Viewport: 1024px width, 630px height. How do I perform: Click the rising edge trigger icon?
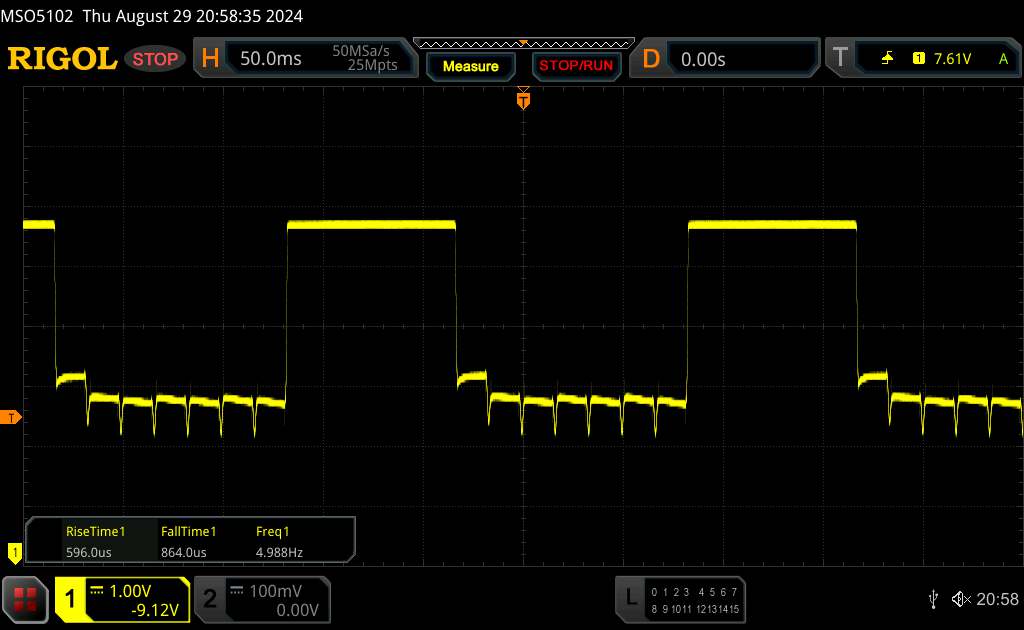click(887, 59)
